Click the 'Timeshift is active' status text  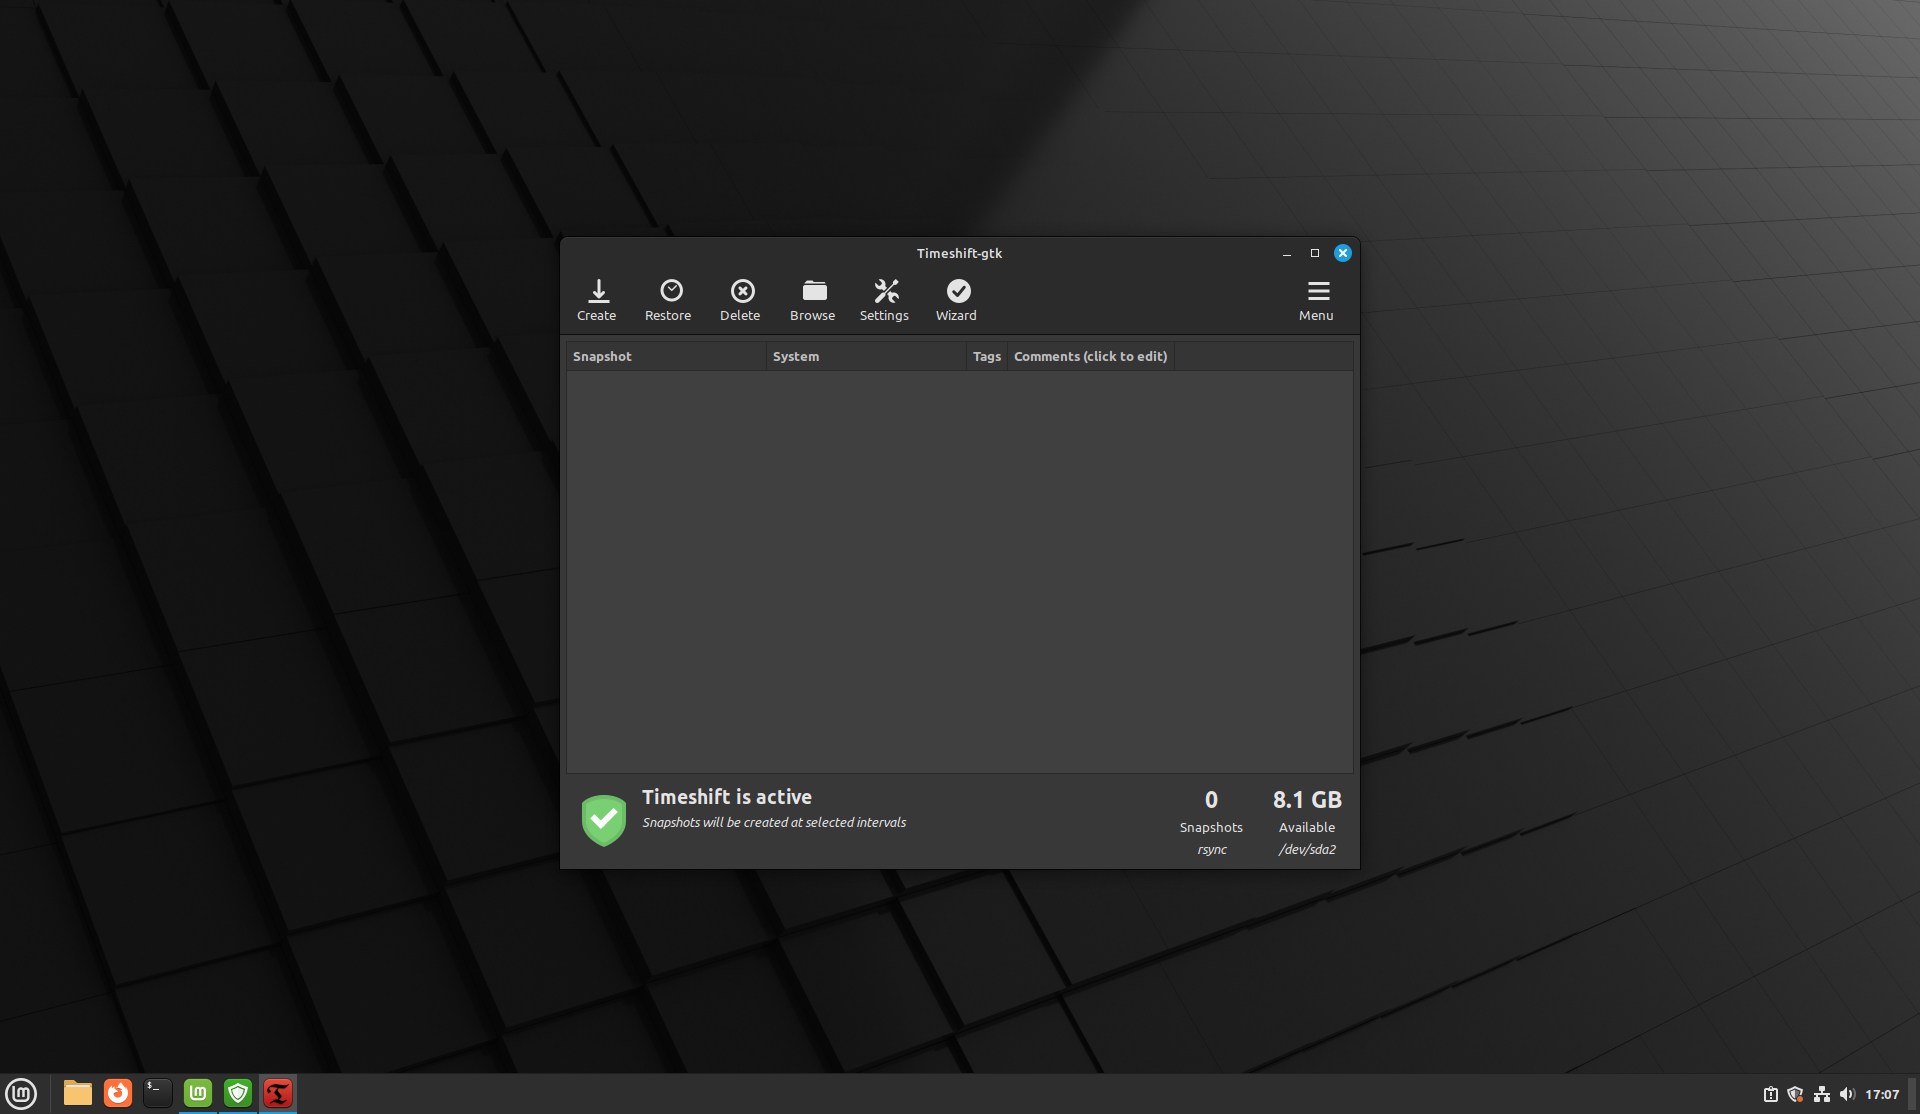tap(727, 797)
